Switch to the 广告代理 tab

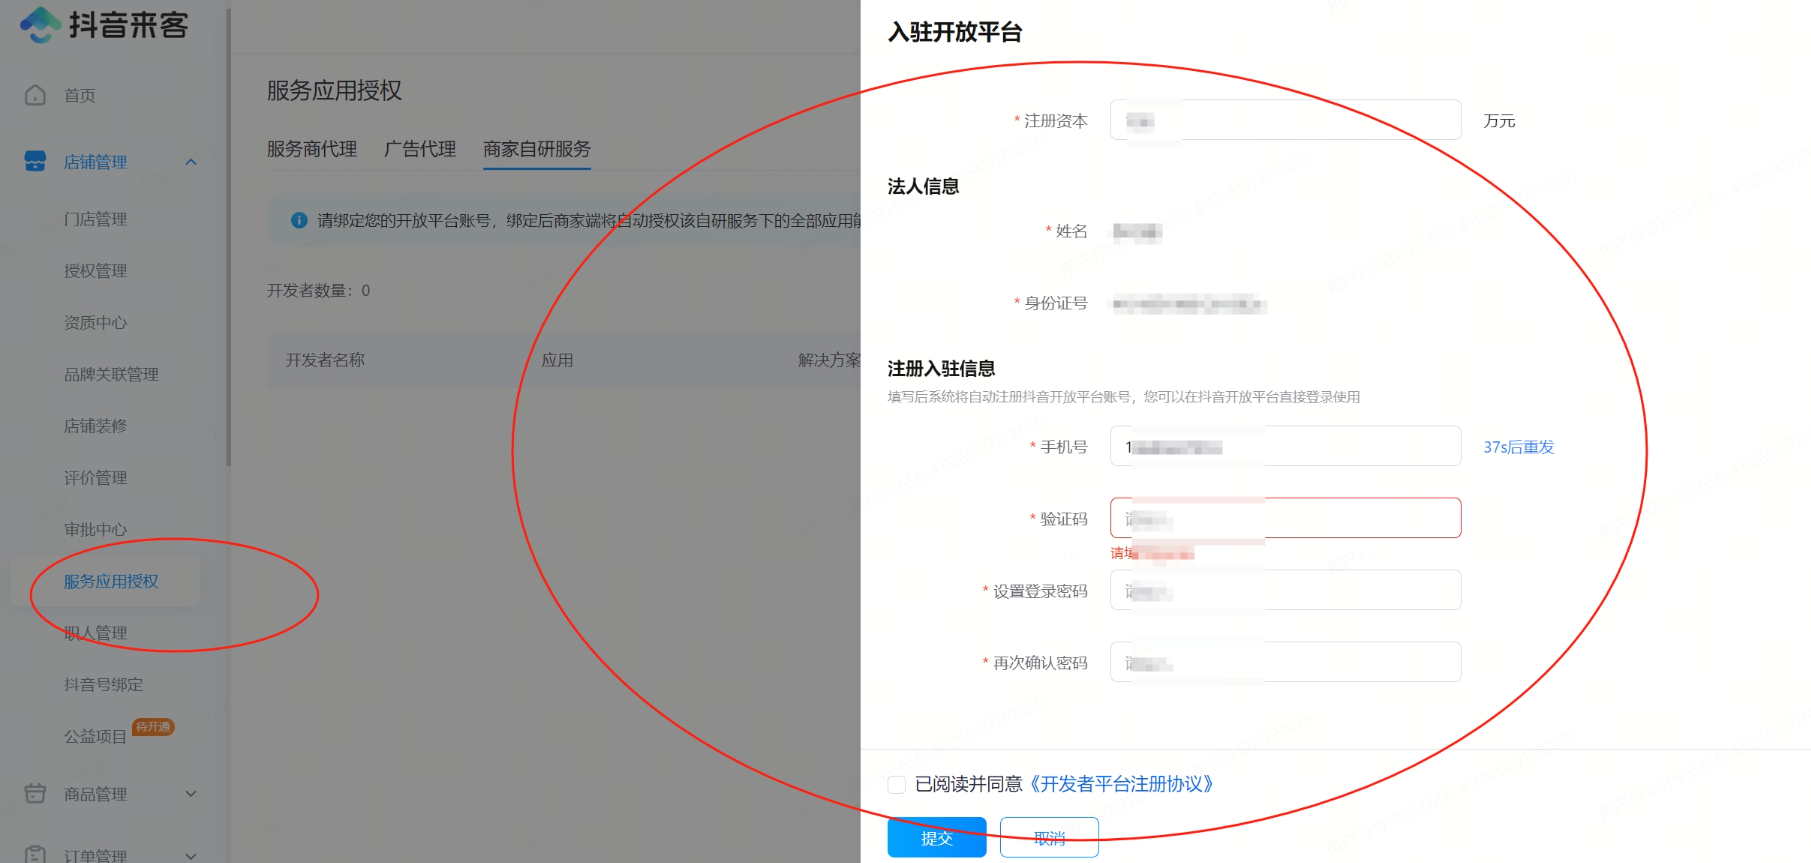[x=420, y=149]
